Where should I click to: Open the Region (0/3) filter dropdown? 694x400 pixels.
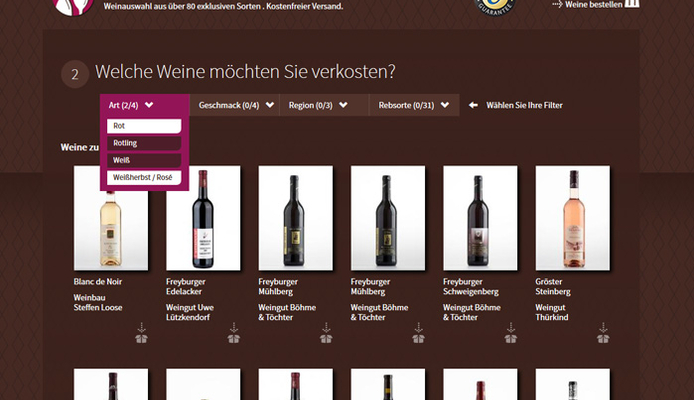(x=324, y=105)
